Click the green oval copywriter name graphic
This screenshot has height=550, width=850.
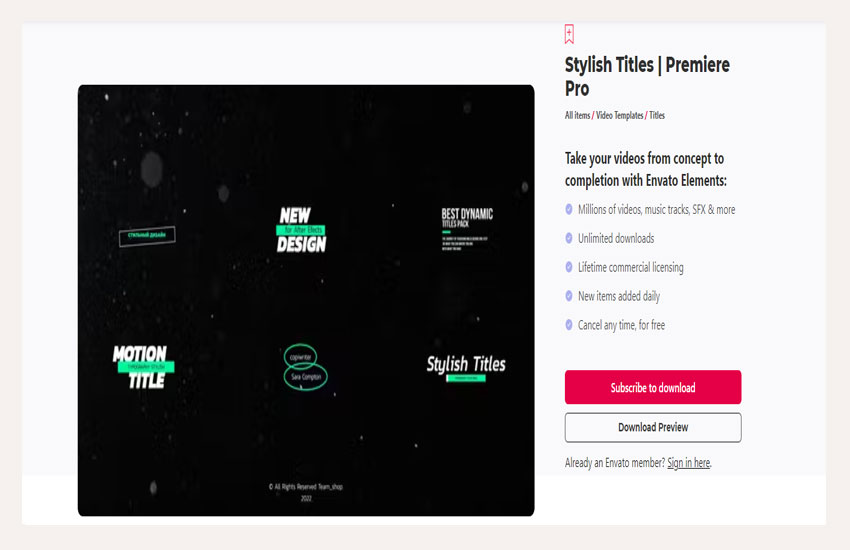coord(305,367)
